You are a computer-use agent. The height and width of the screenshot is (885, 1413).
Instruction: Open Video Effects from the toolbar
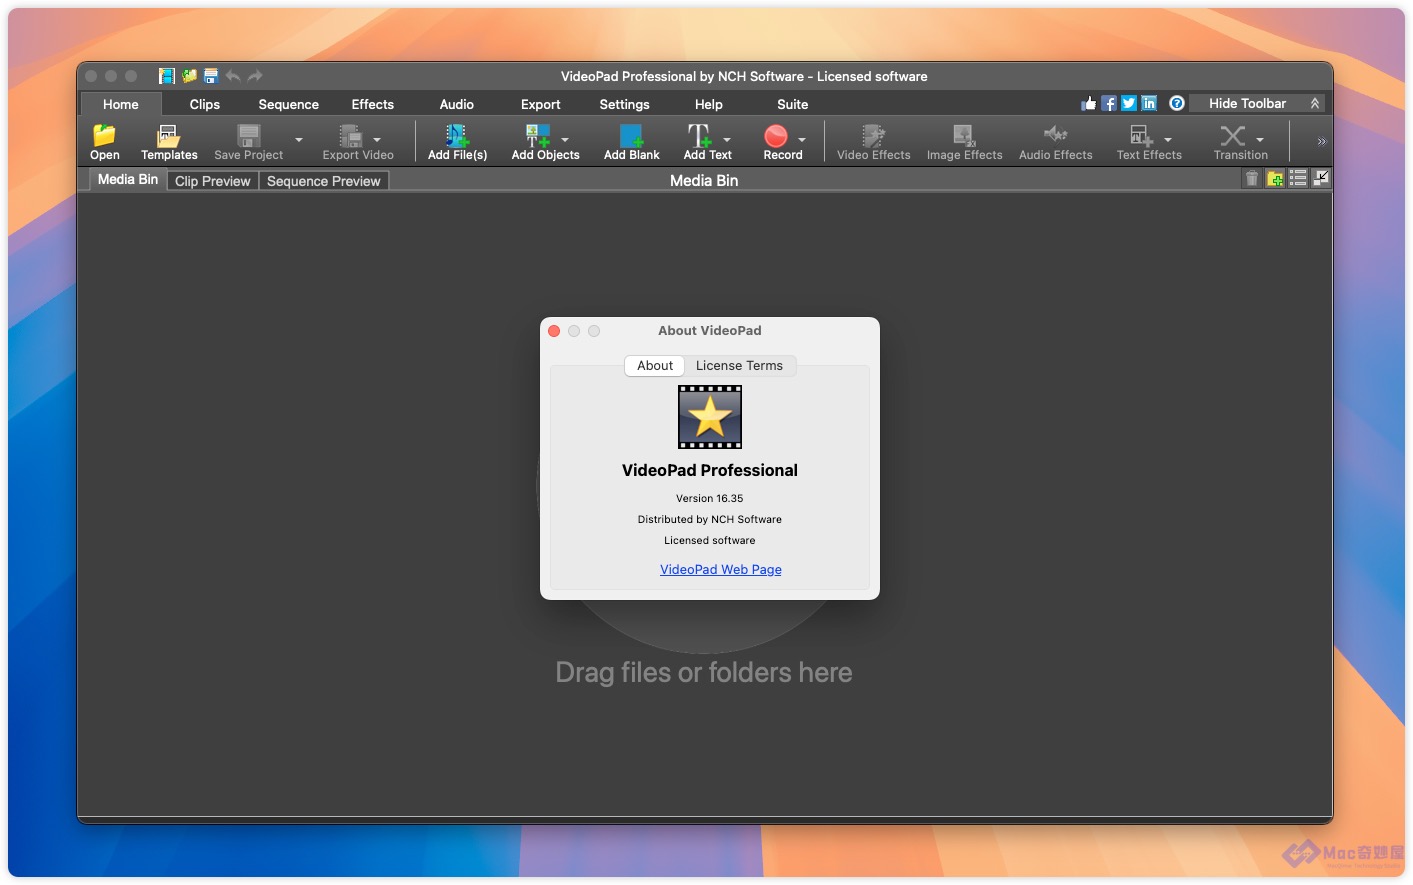point(873,135)
